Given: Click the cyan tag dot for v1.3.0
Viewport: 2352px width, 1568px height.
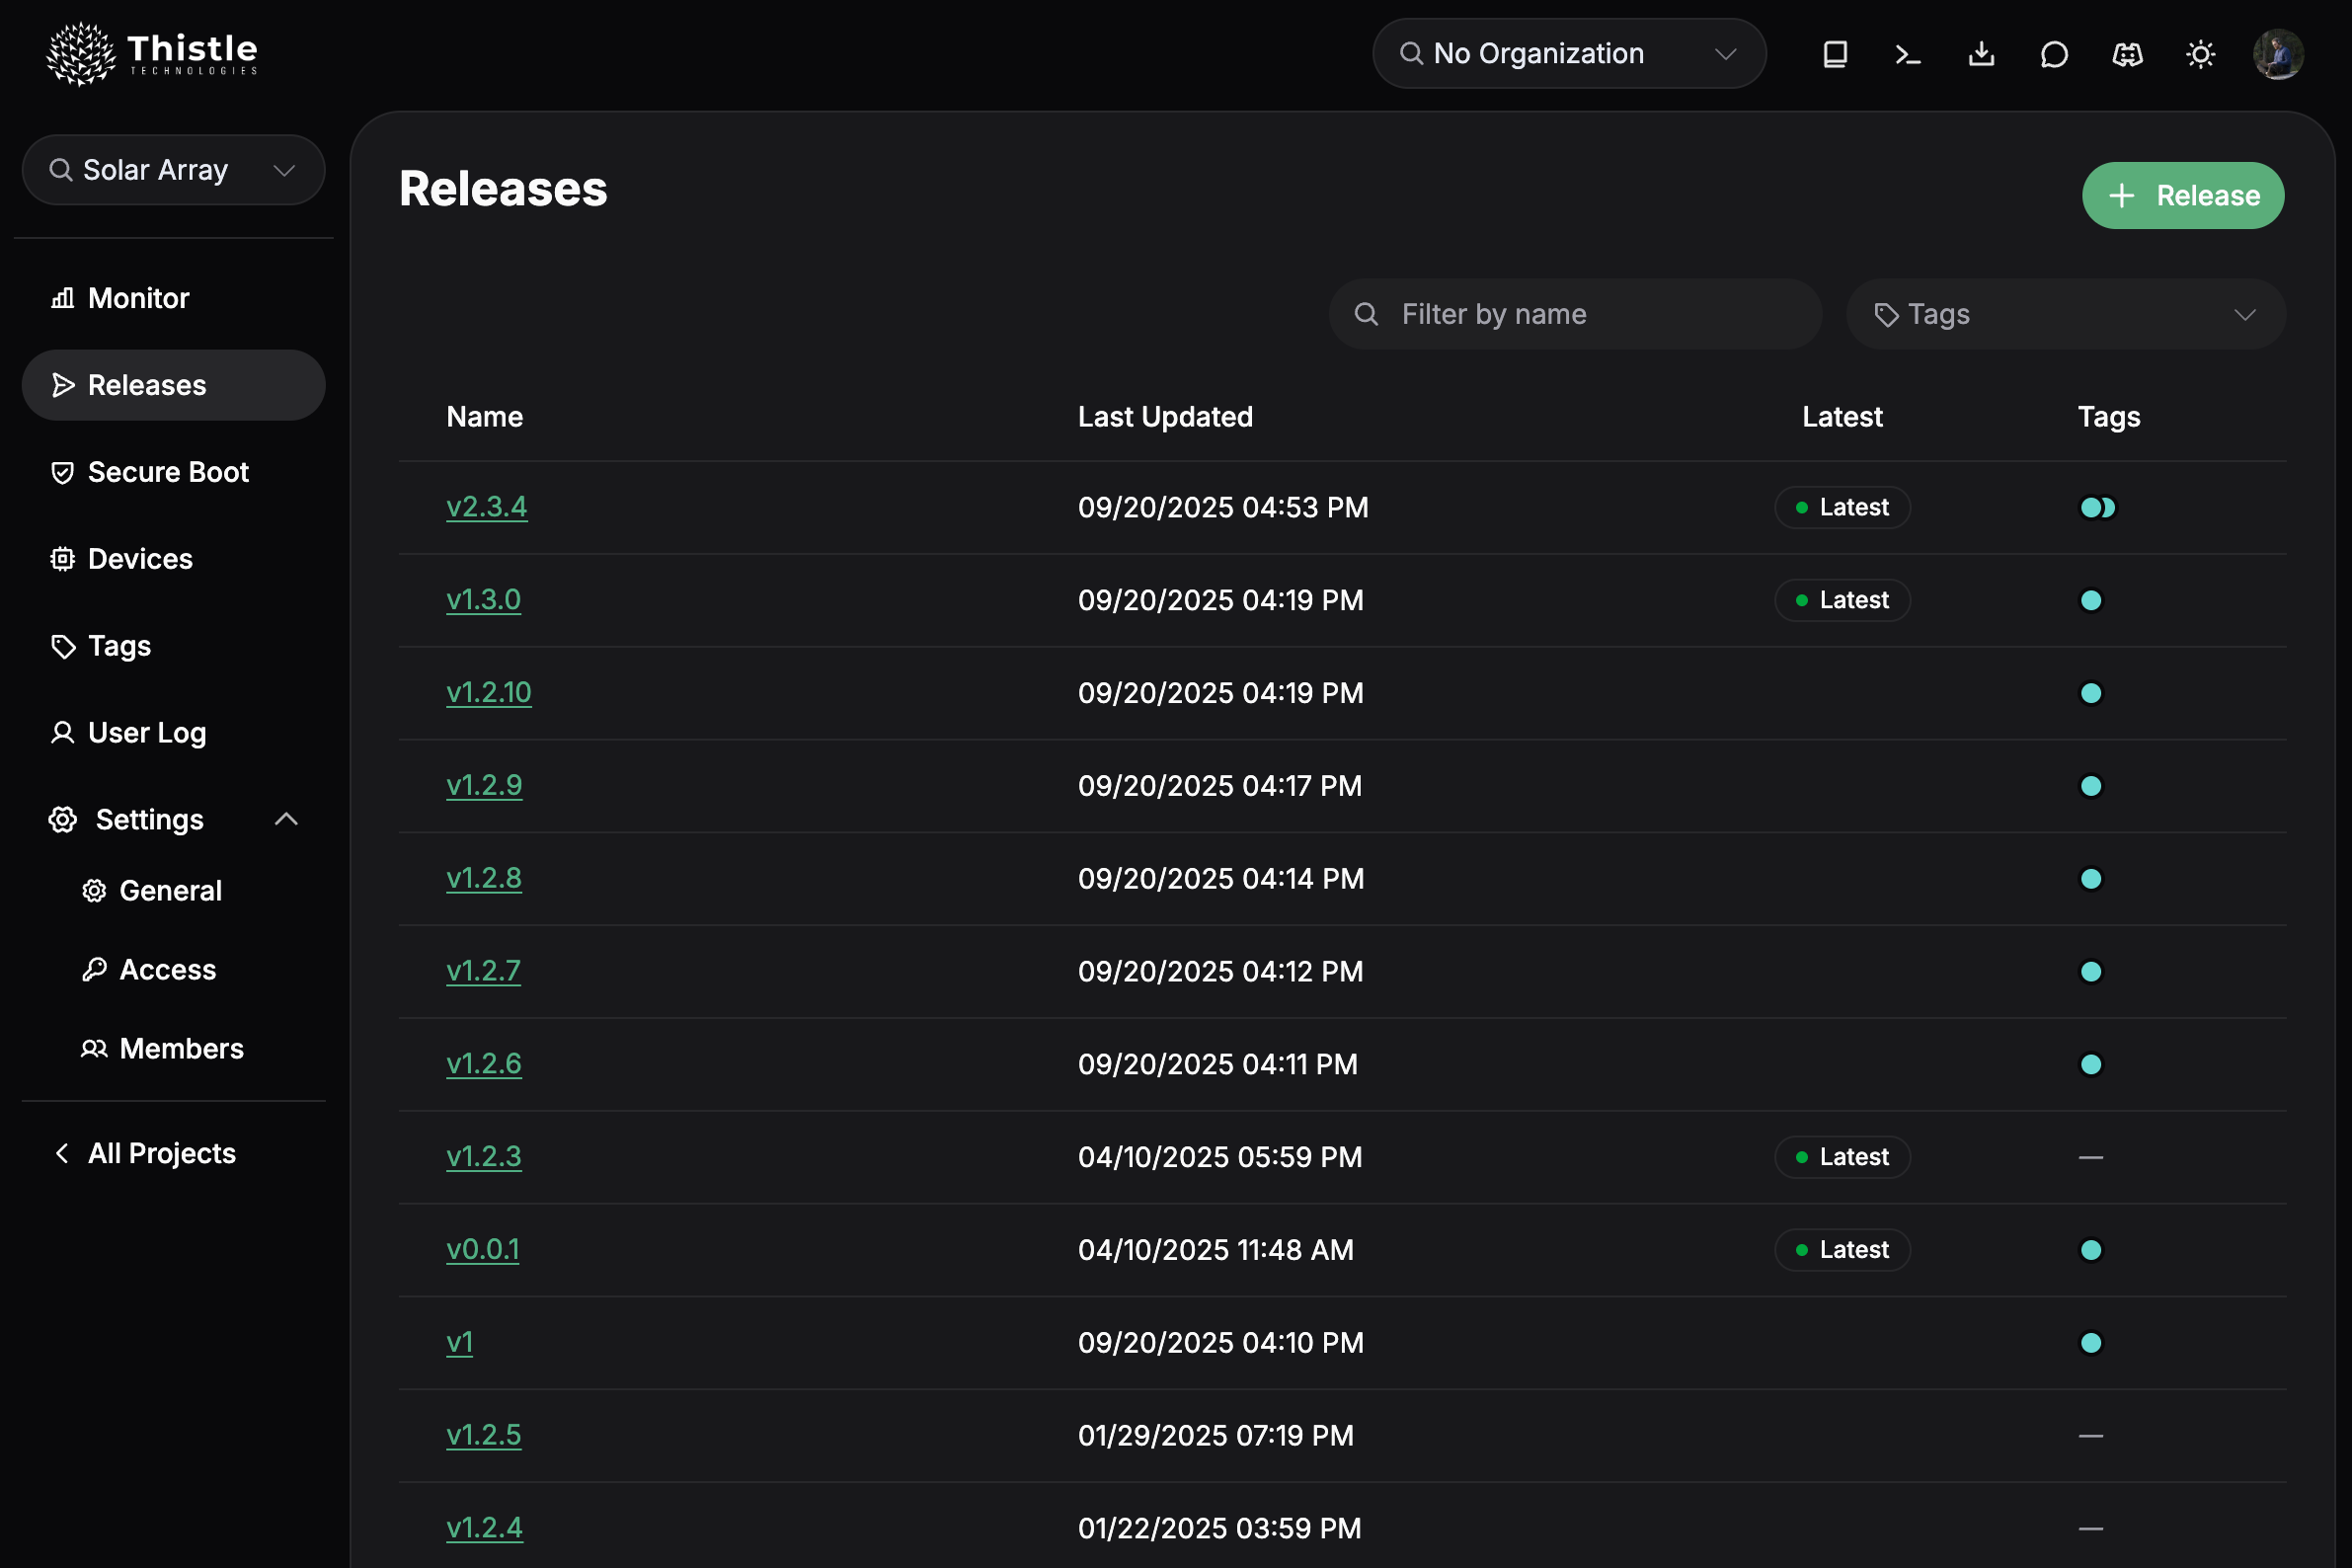Looking at the screenshot, I should (2090, 600).
